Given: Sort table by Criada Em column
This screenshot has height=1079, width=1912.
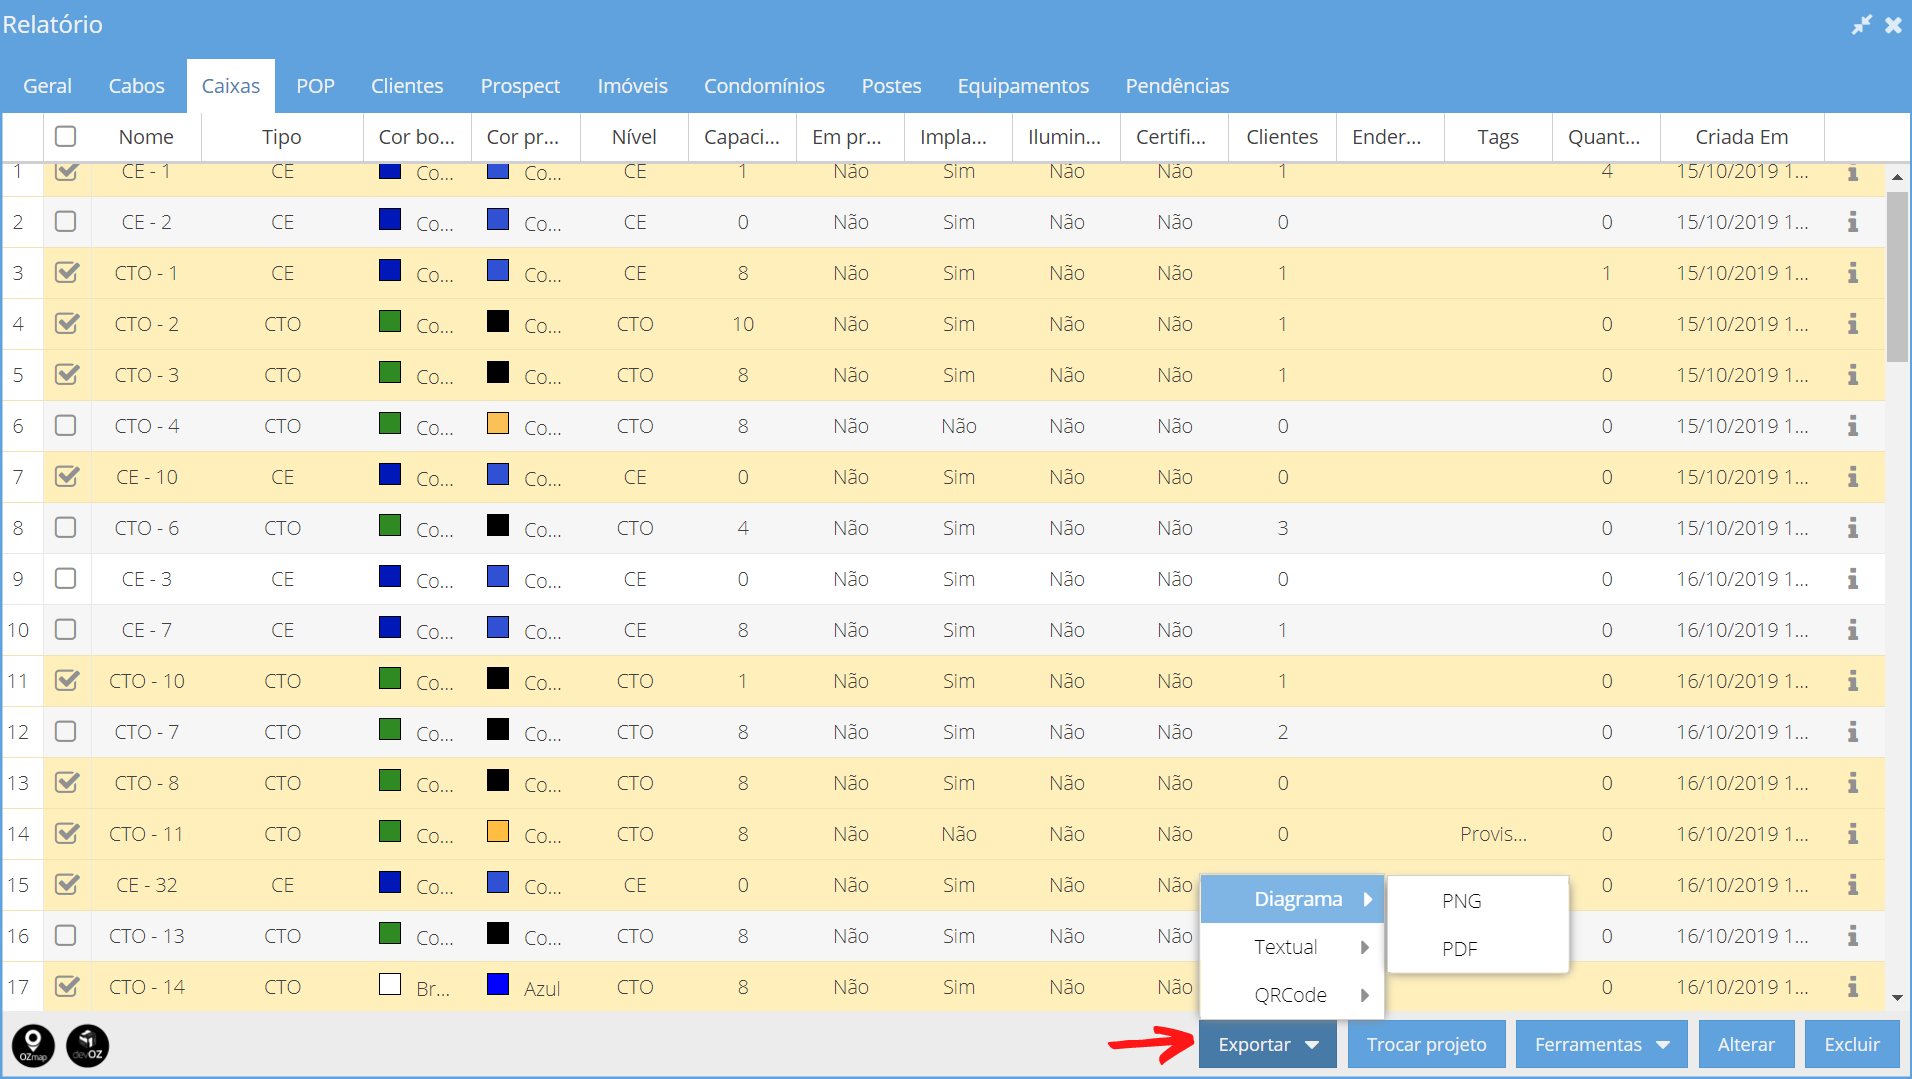Looking at the screenshot, I should [x=1742, y=137].
